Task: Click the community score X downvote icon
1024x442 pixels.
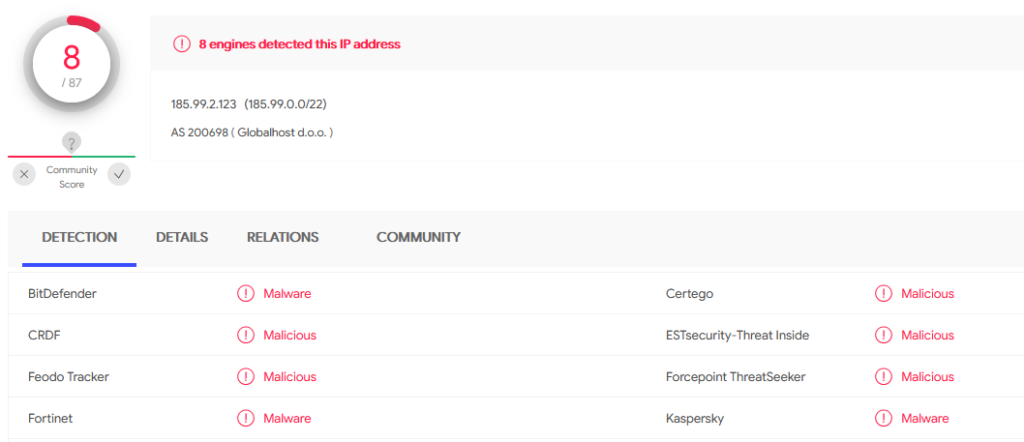Action: coord(24,174)
